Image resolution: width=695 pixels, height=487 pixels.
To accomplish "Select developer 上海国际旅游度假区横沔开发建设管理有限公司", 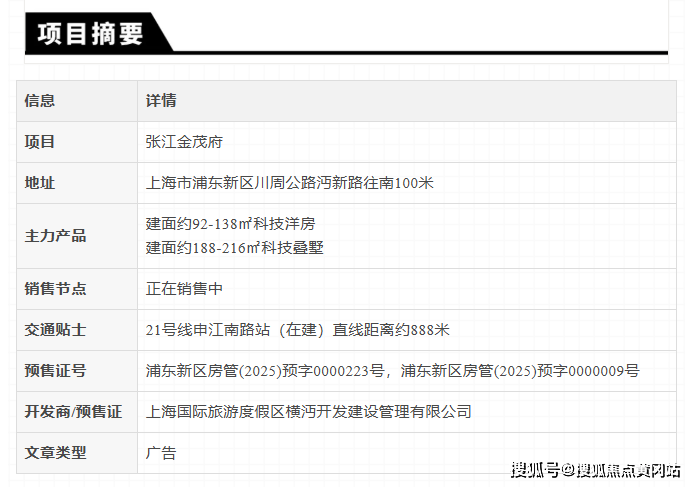I will coord(308,412).
